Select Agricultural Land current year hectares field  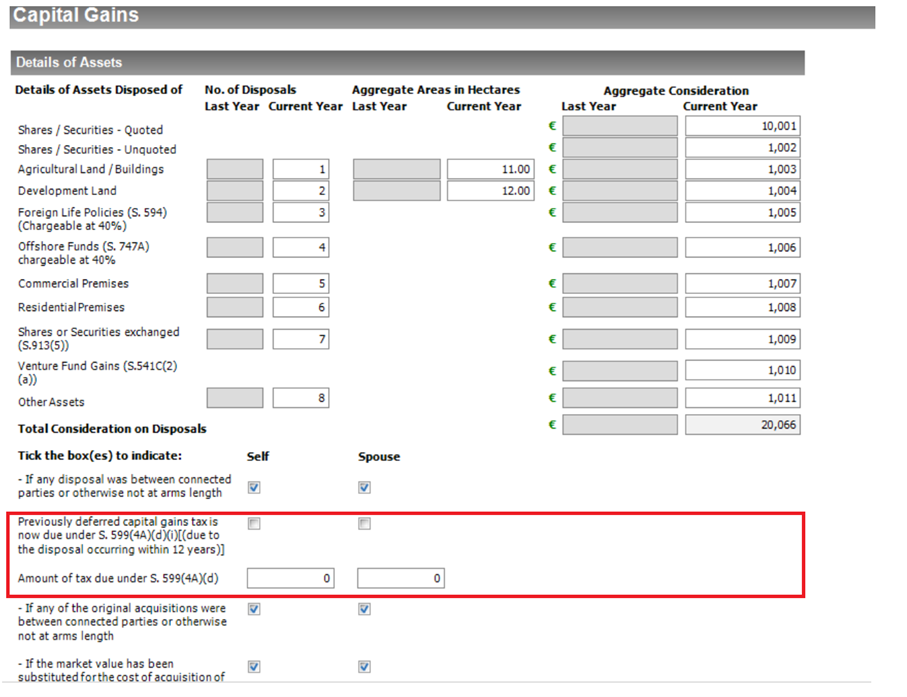coord(491,169)
